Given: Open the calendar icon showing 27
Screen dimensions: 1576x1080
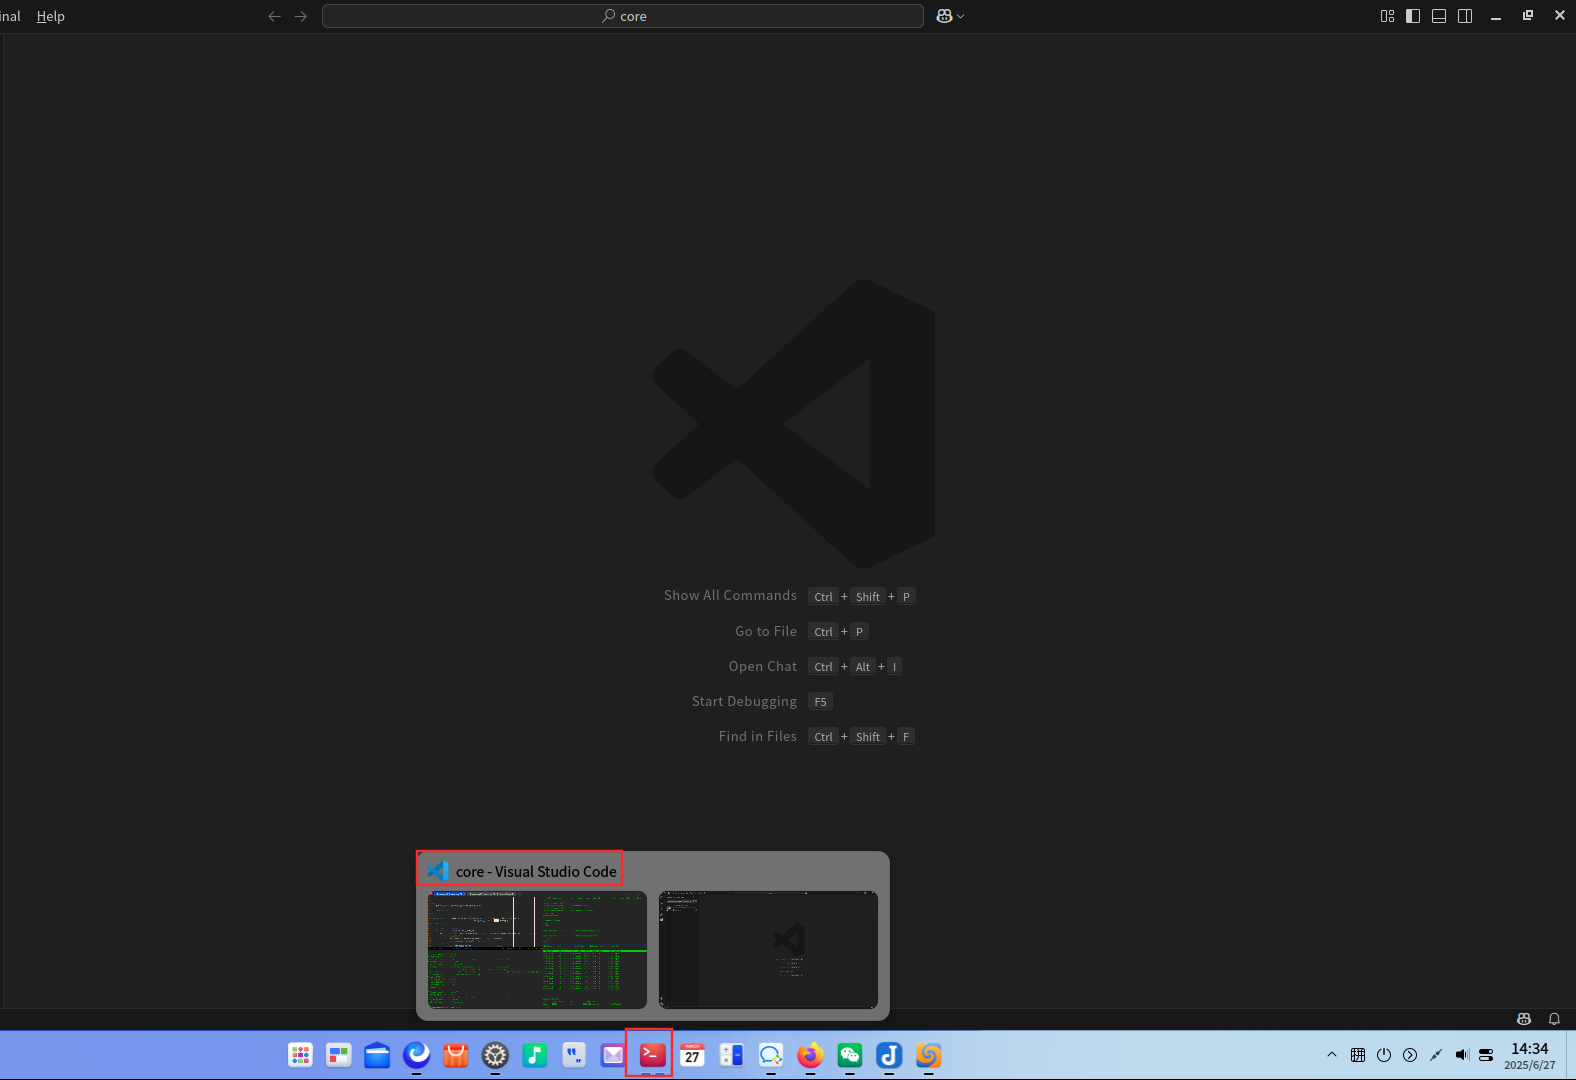Looking at the screenshot, I should pos(692,1055).
